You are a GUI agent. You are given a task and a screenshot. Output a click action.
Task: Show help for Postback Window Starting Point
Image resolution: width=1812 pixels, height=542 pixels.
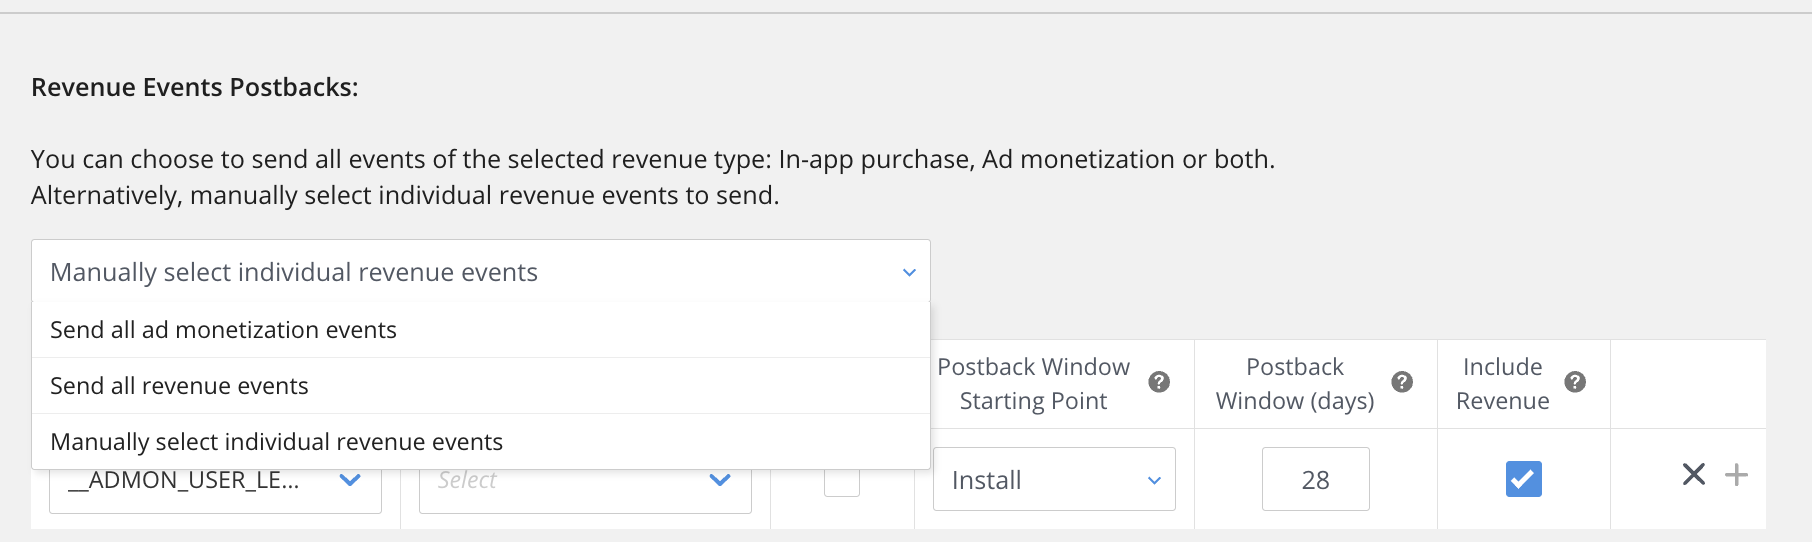(1159, 382)
